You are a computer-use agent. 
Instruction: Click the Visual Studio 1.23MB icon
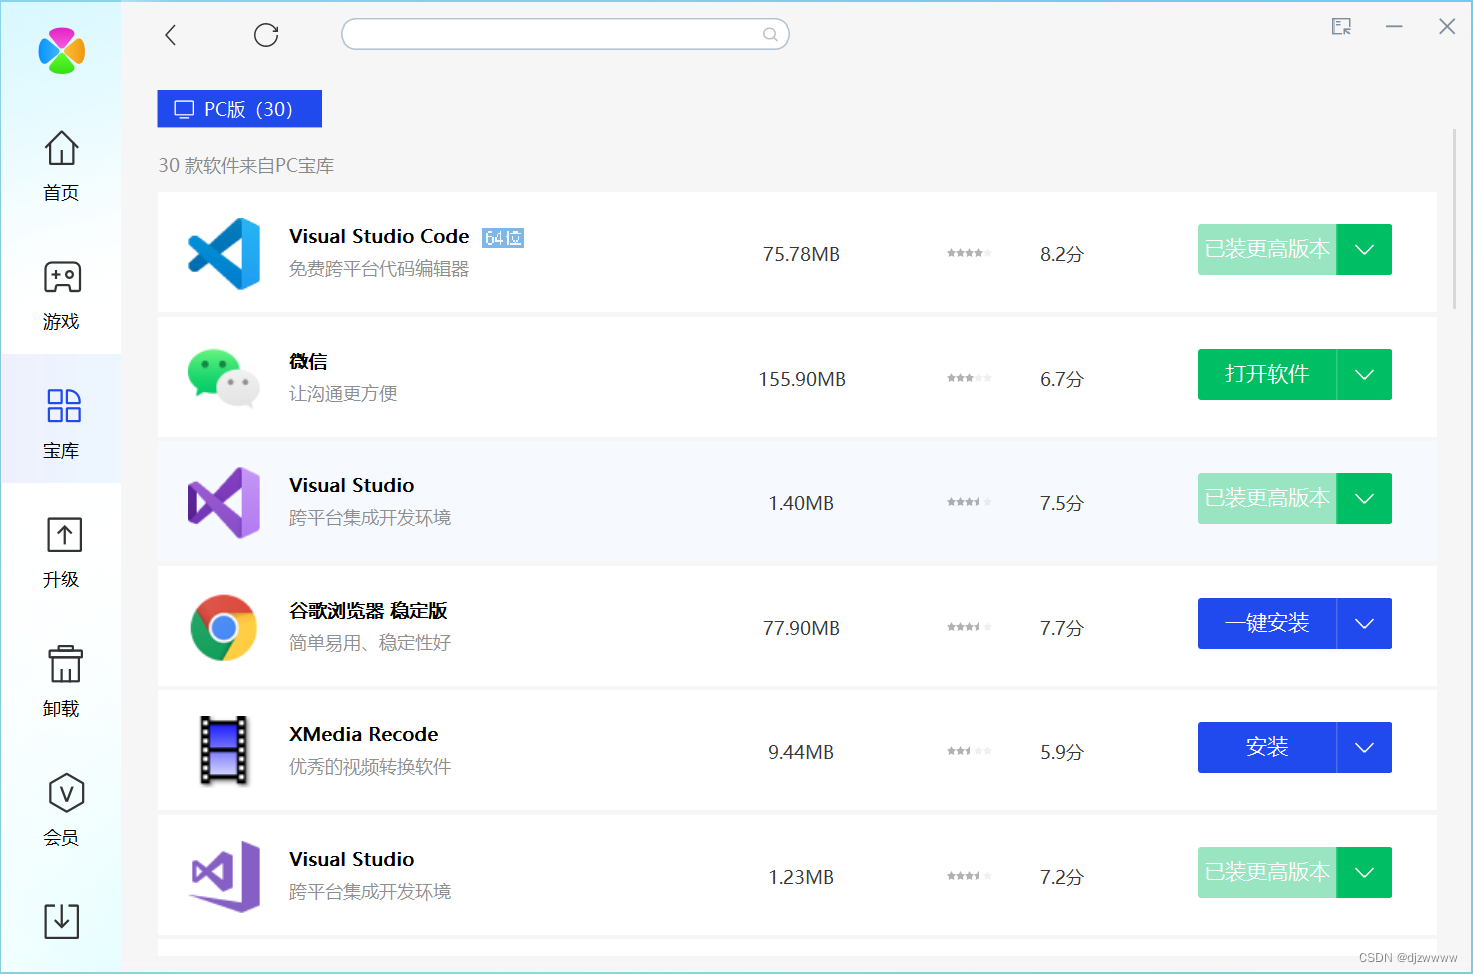click(225, 876)
